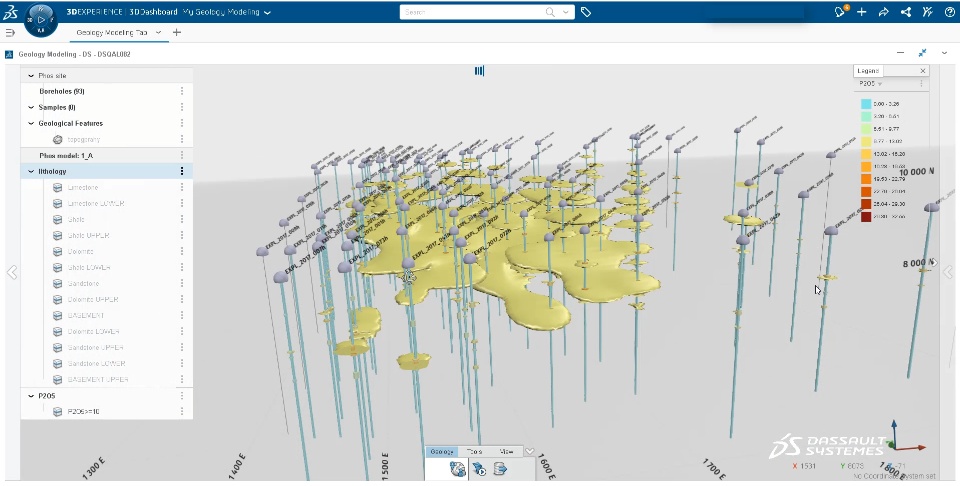Open options menu for Geological Features row
The width and height of the screenshot is (960, 486).
(x=182, y=123)
